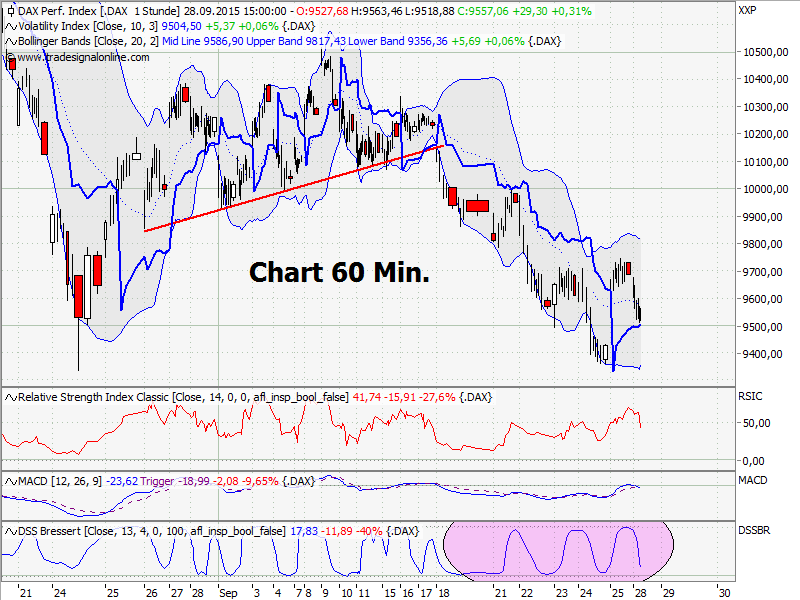800x600 pixels.
Task: Click the 9800,00 price label on right axis
Action: click(x=759, y=242)
